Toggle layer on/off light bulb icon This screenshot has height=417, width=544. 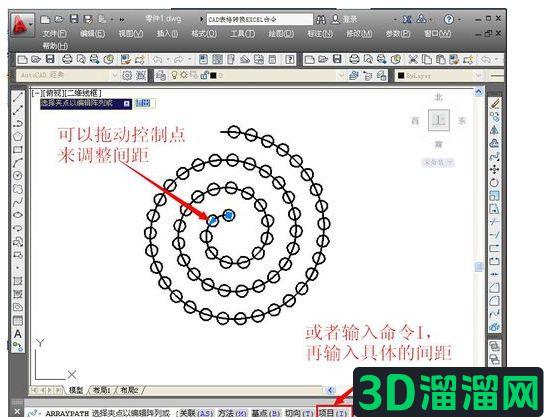[175, 75]
